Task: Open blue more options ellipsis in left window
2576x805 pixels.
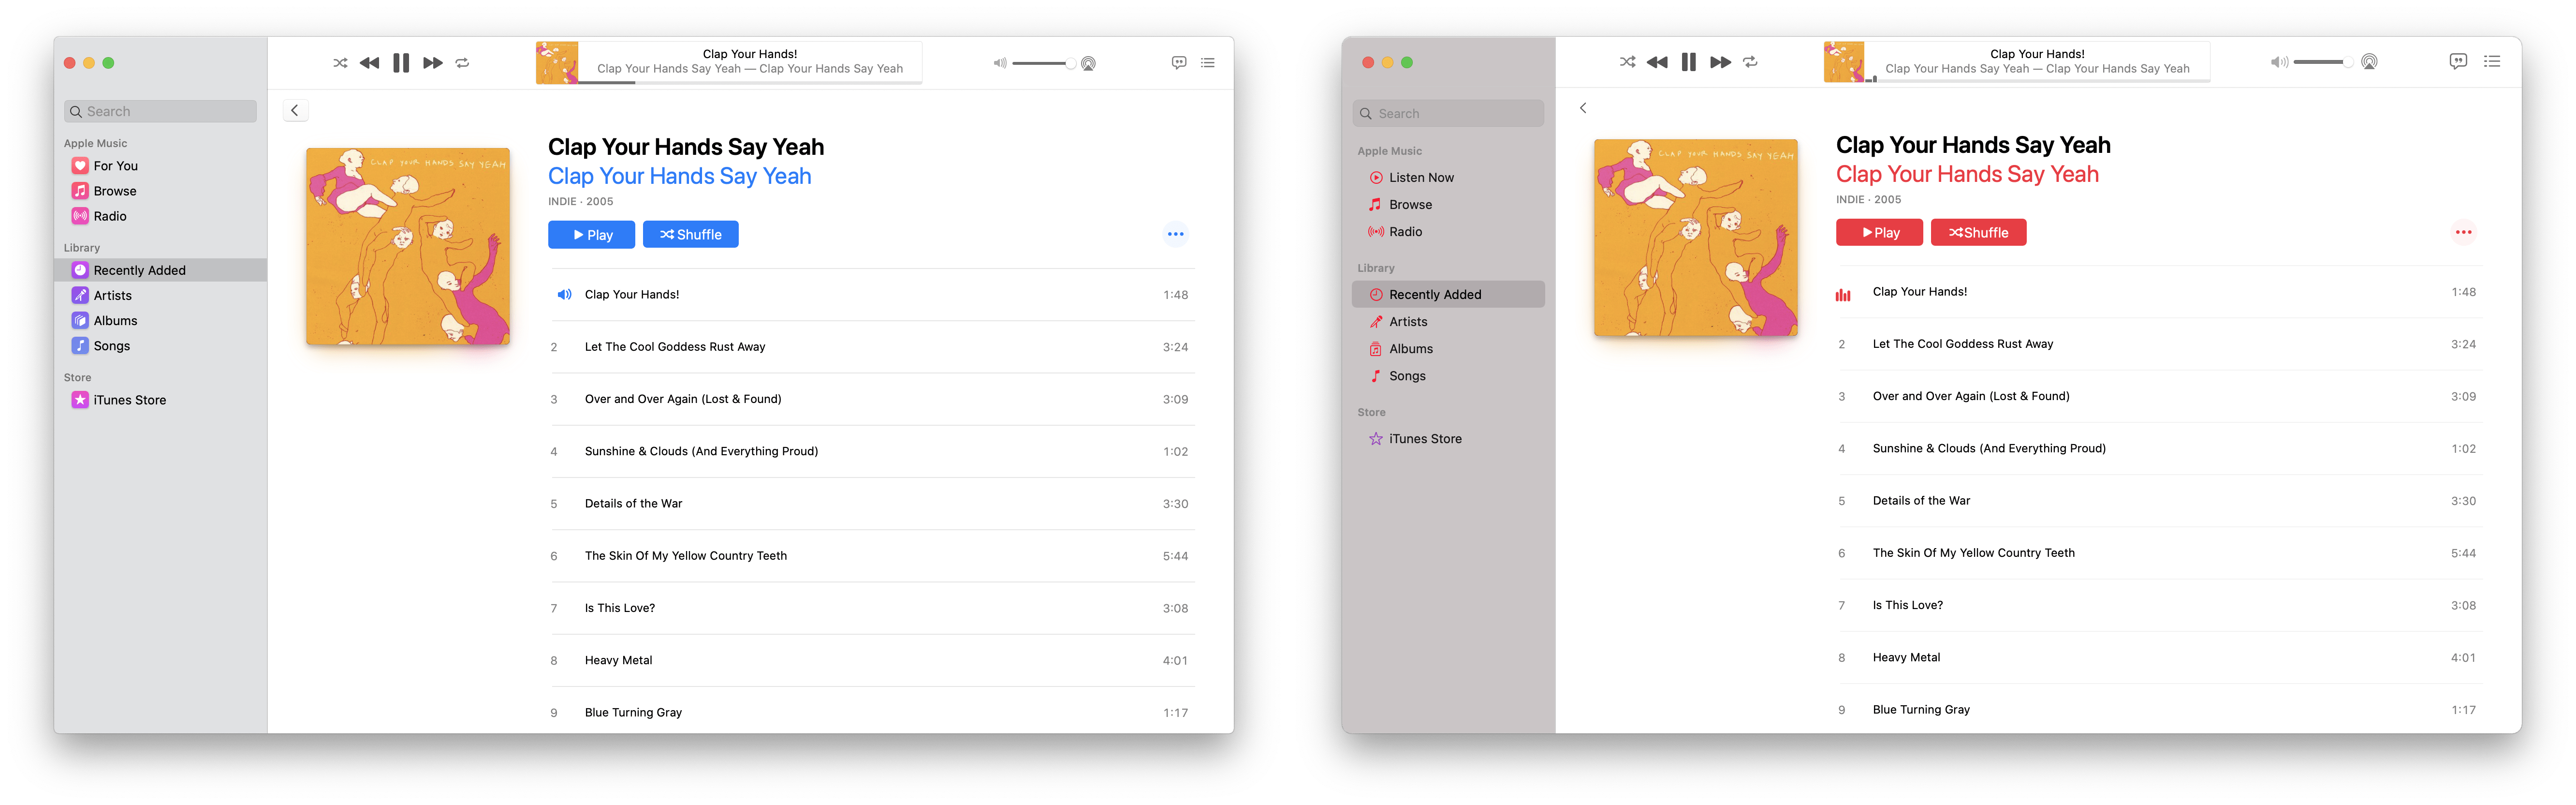Action: click(1176, 234)
